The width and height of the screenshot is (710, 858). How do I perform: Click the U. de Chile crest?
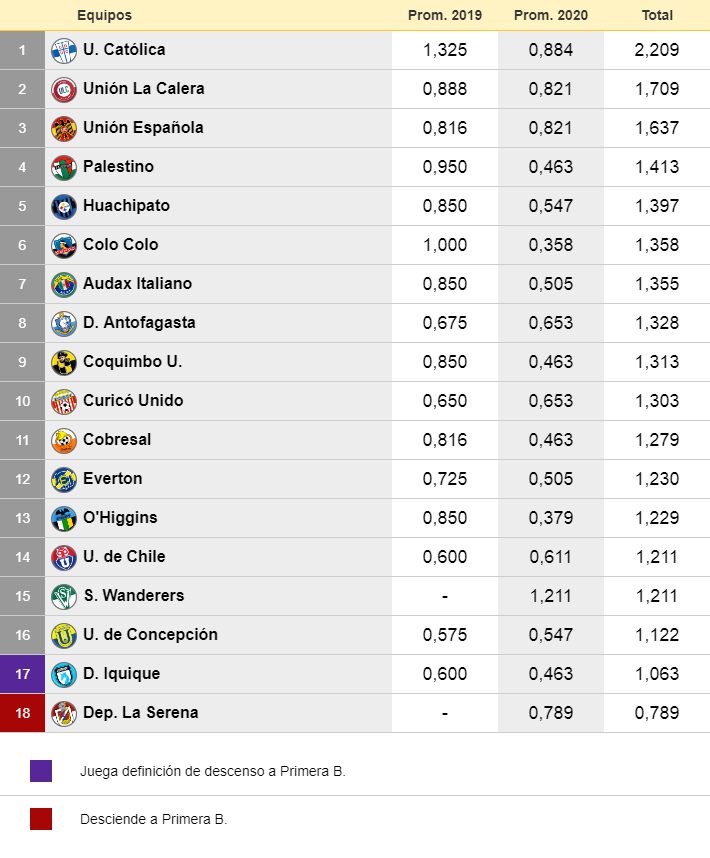pos(64,557)
